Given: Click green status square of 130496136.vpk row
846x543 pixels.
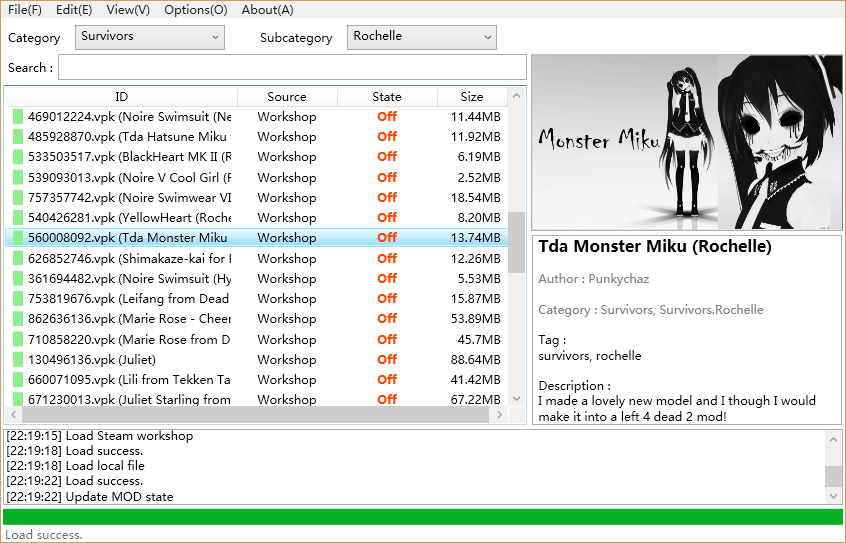Looking at the screenshot, I should click(x=18, y=359).
